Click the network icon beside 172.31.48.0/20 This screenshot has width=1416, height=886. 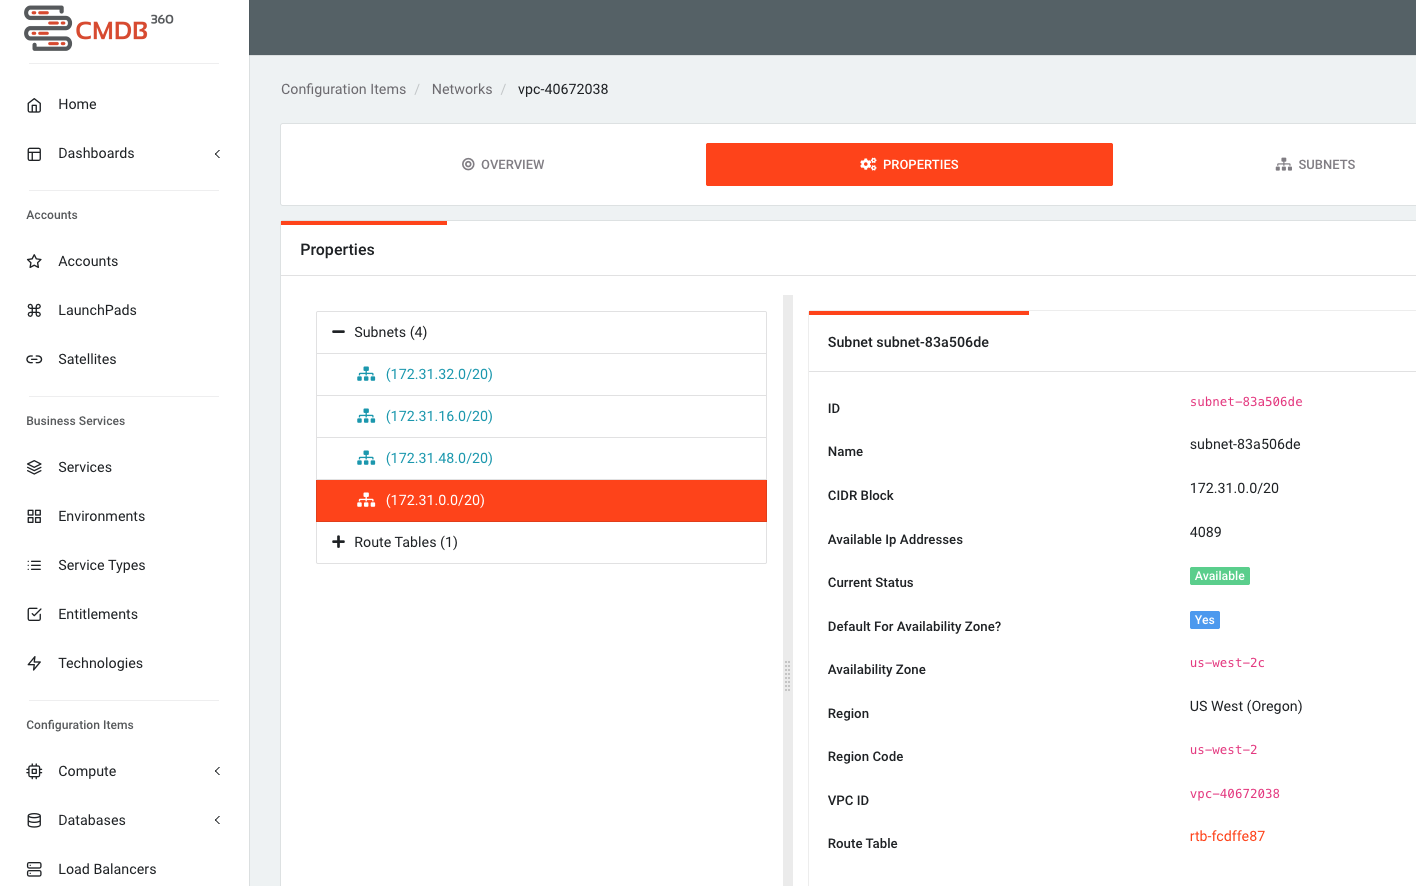click(x=366, y=458)
